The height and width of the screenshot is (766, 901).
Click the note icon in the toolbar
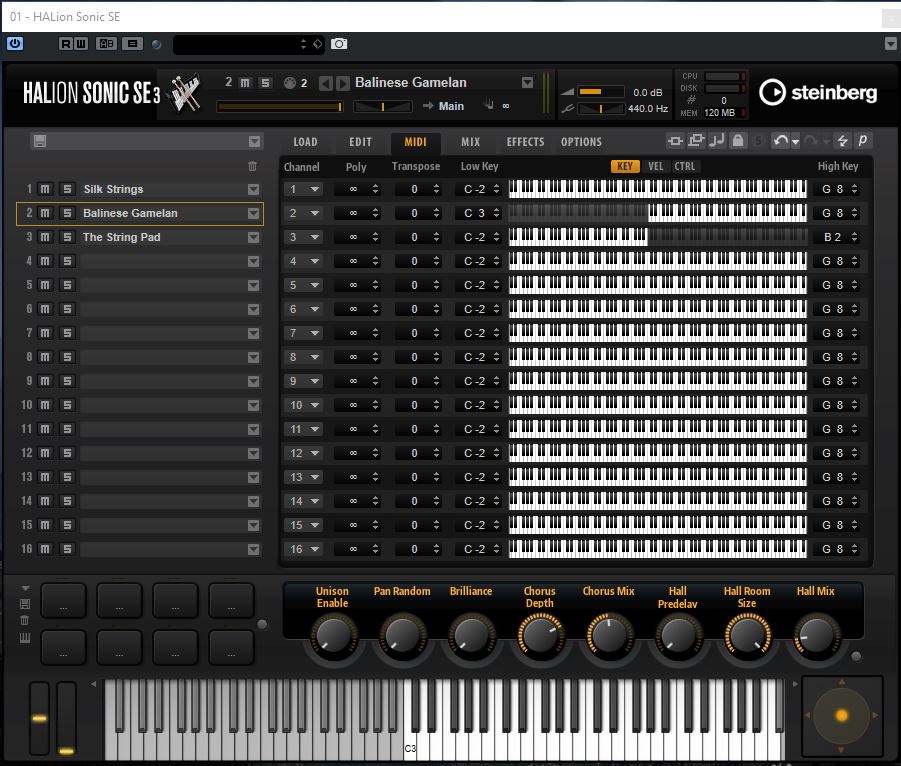(x=717, y=140)
